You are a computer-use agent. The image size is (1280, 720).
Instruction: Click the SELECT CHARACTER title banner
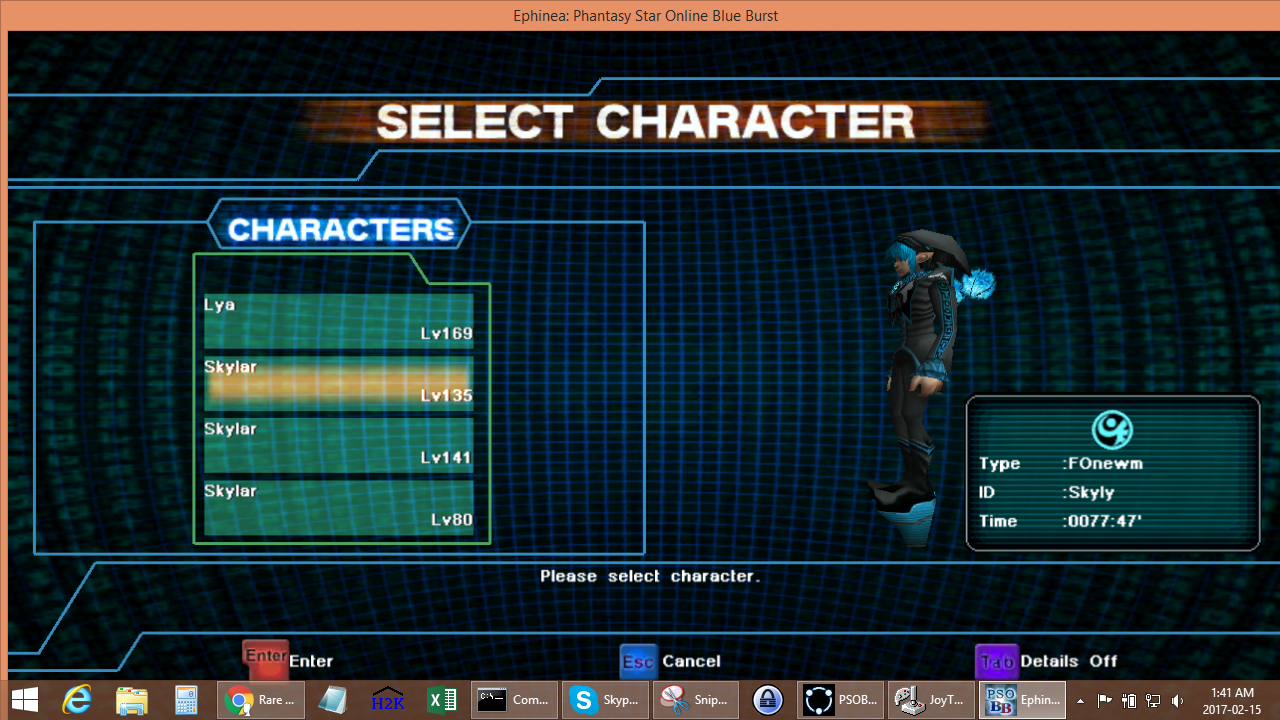(645, 121)
